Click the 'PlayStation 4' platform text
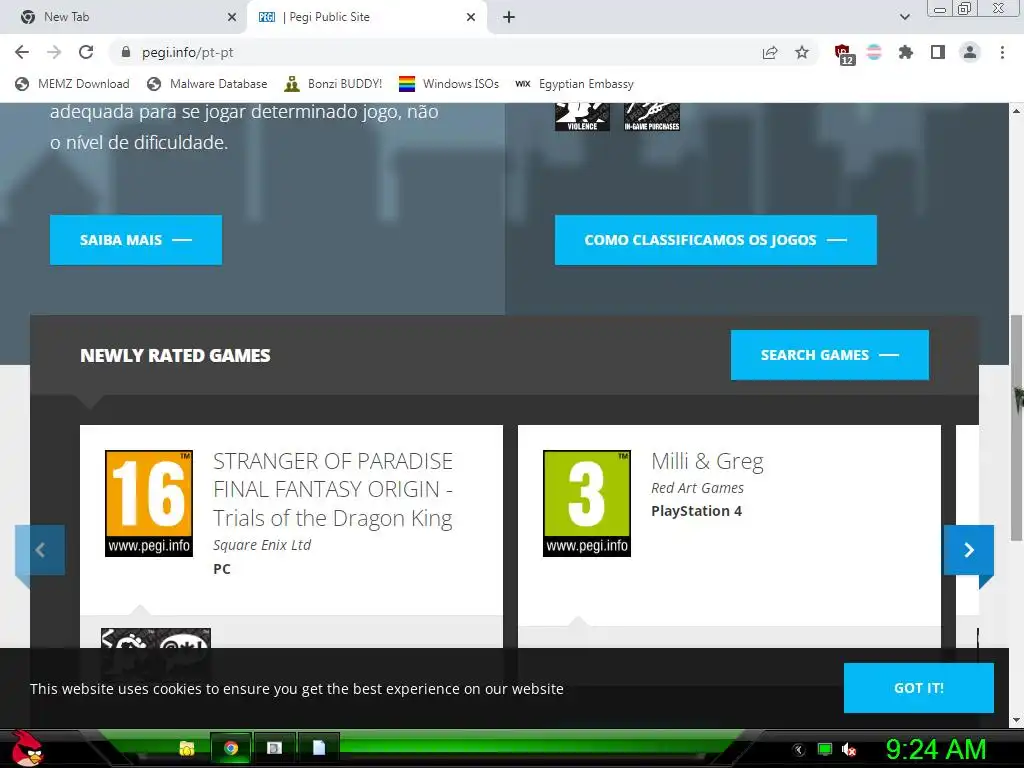This screenshot has height=768, width=1024. pyautogui.click(x=696, y=511)
